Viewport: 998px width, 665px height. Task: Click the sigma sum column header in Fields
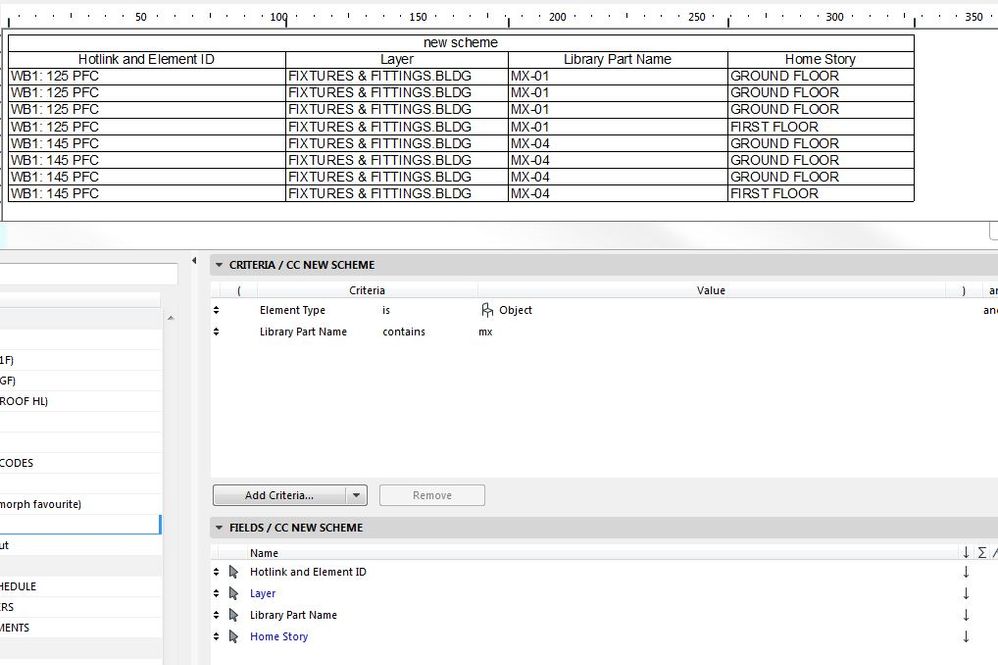pos(982,552)
